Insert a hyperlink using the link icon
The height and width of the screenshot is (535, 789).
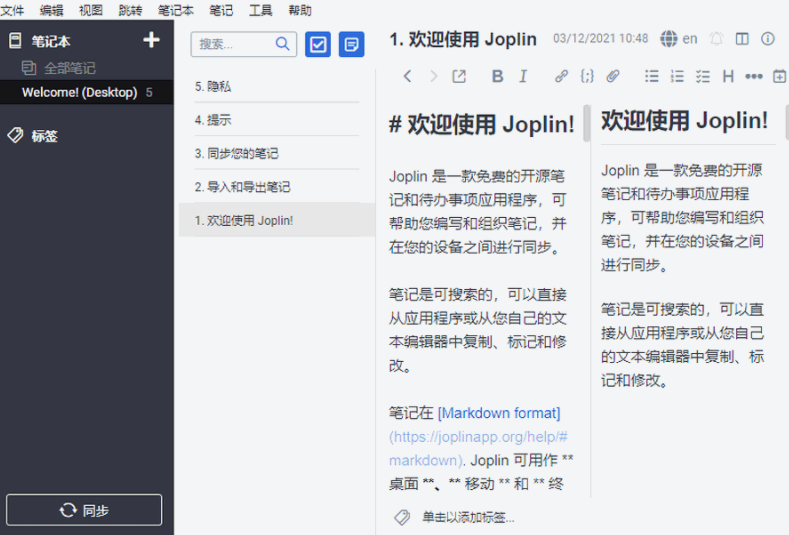coord(561,76)
